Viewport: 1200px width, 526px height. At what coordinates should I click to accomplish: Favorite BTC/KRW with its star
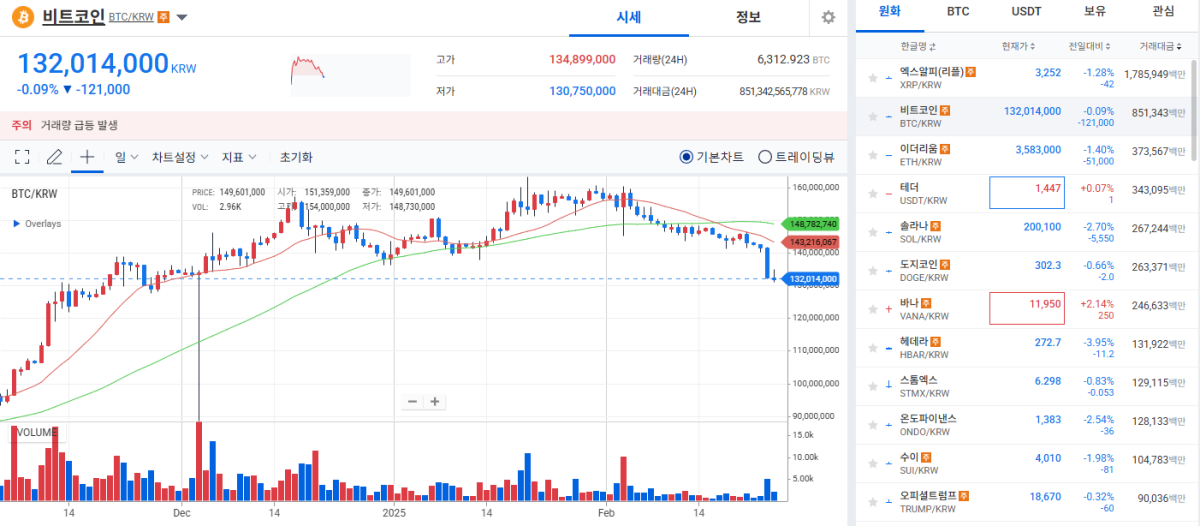[x=873, y=117]
